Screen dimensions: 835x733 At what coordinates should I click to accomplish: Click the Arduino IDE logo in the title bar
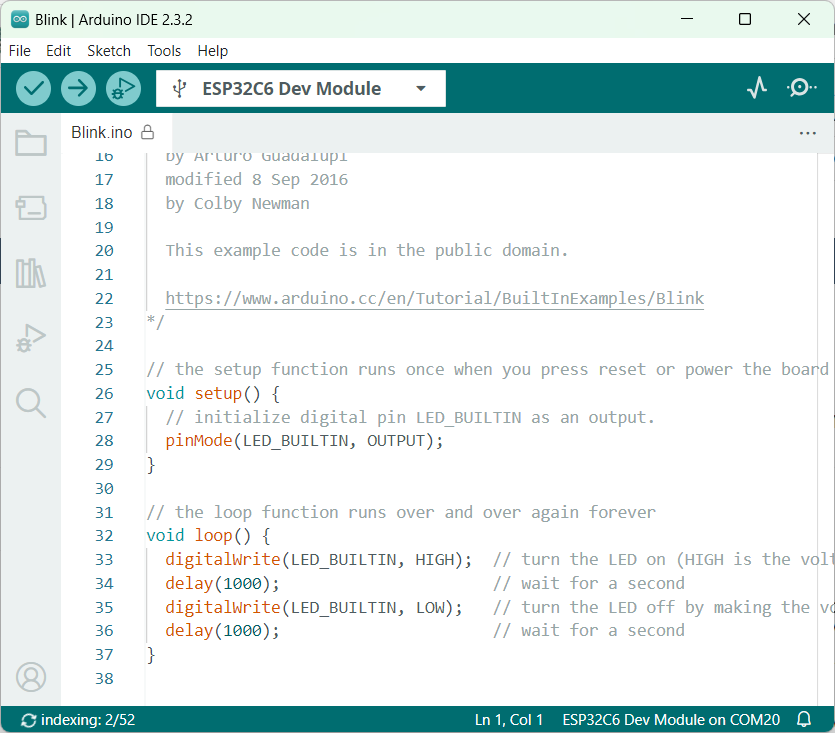click(20, 19)
